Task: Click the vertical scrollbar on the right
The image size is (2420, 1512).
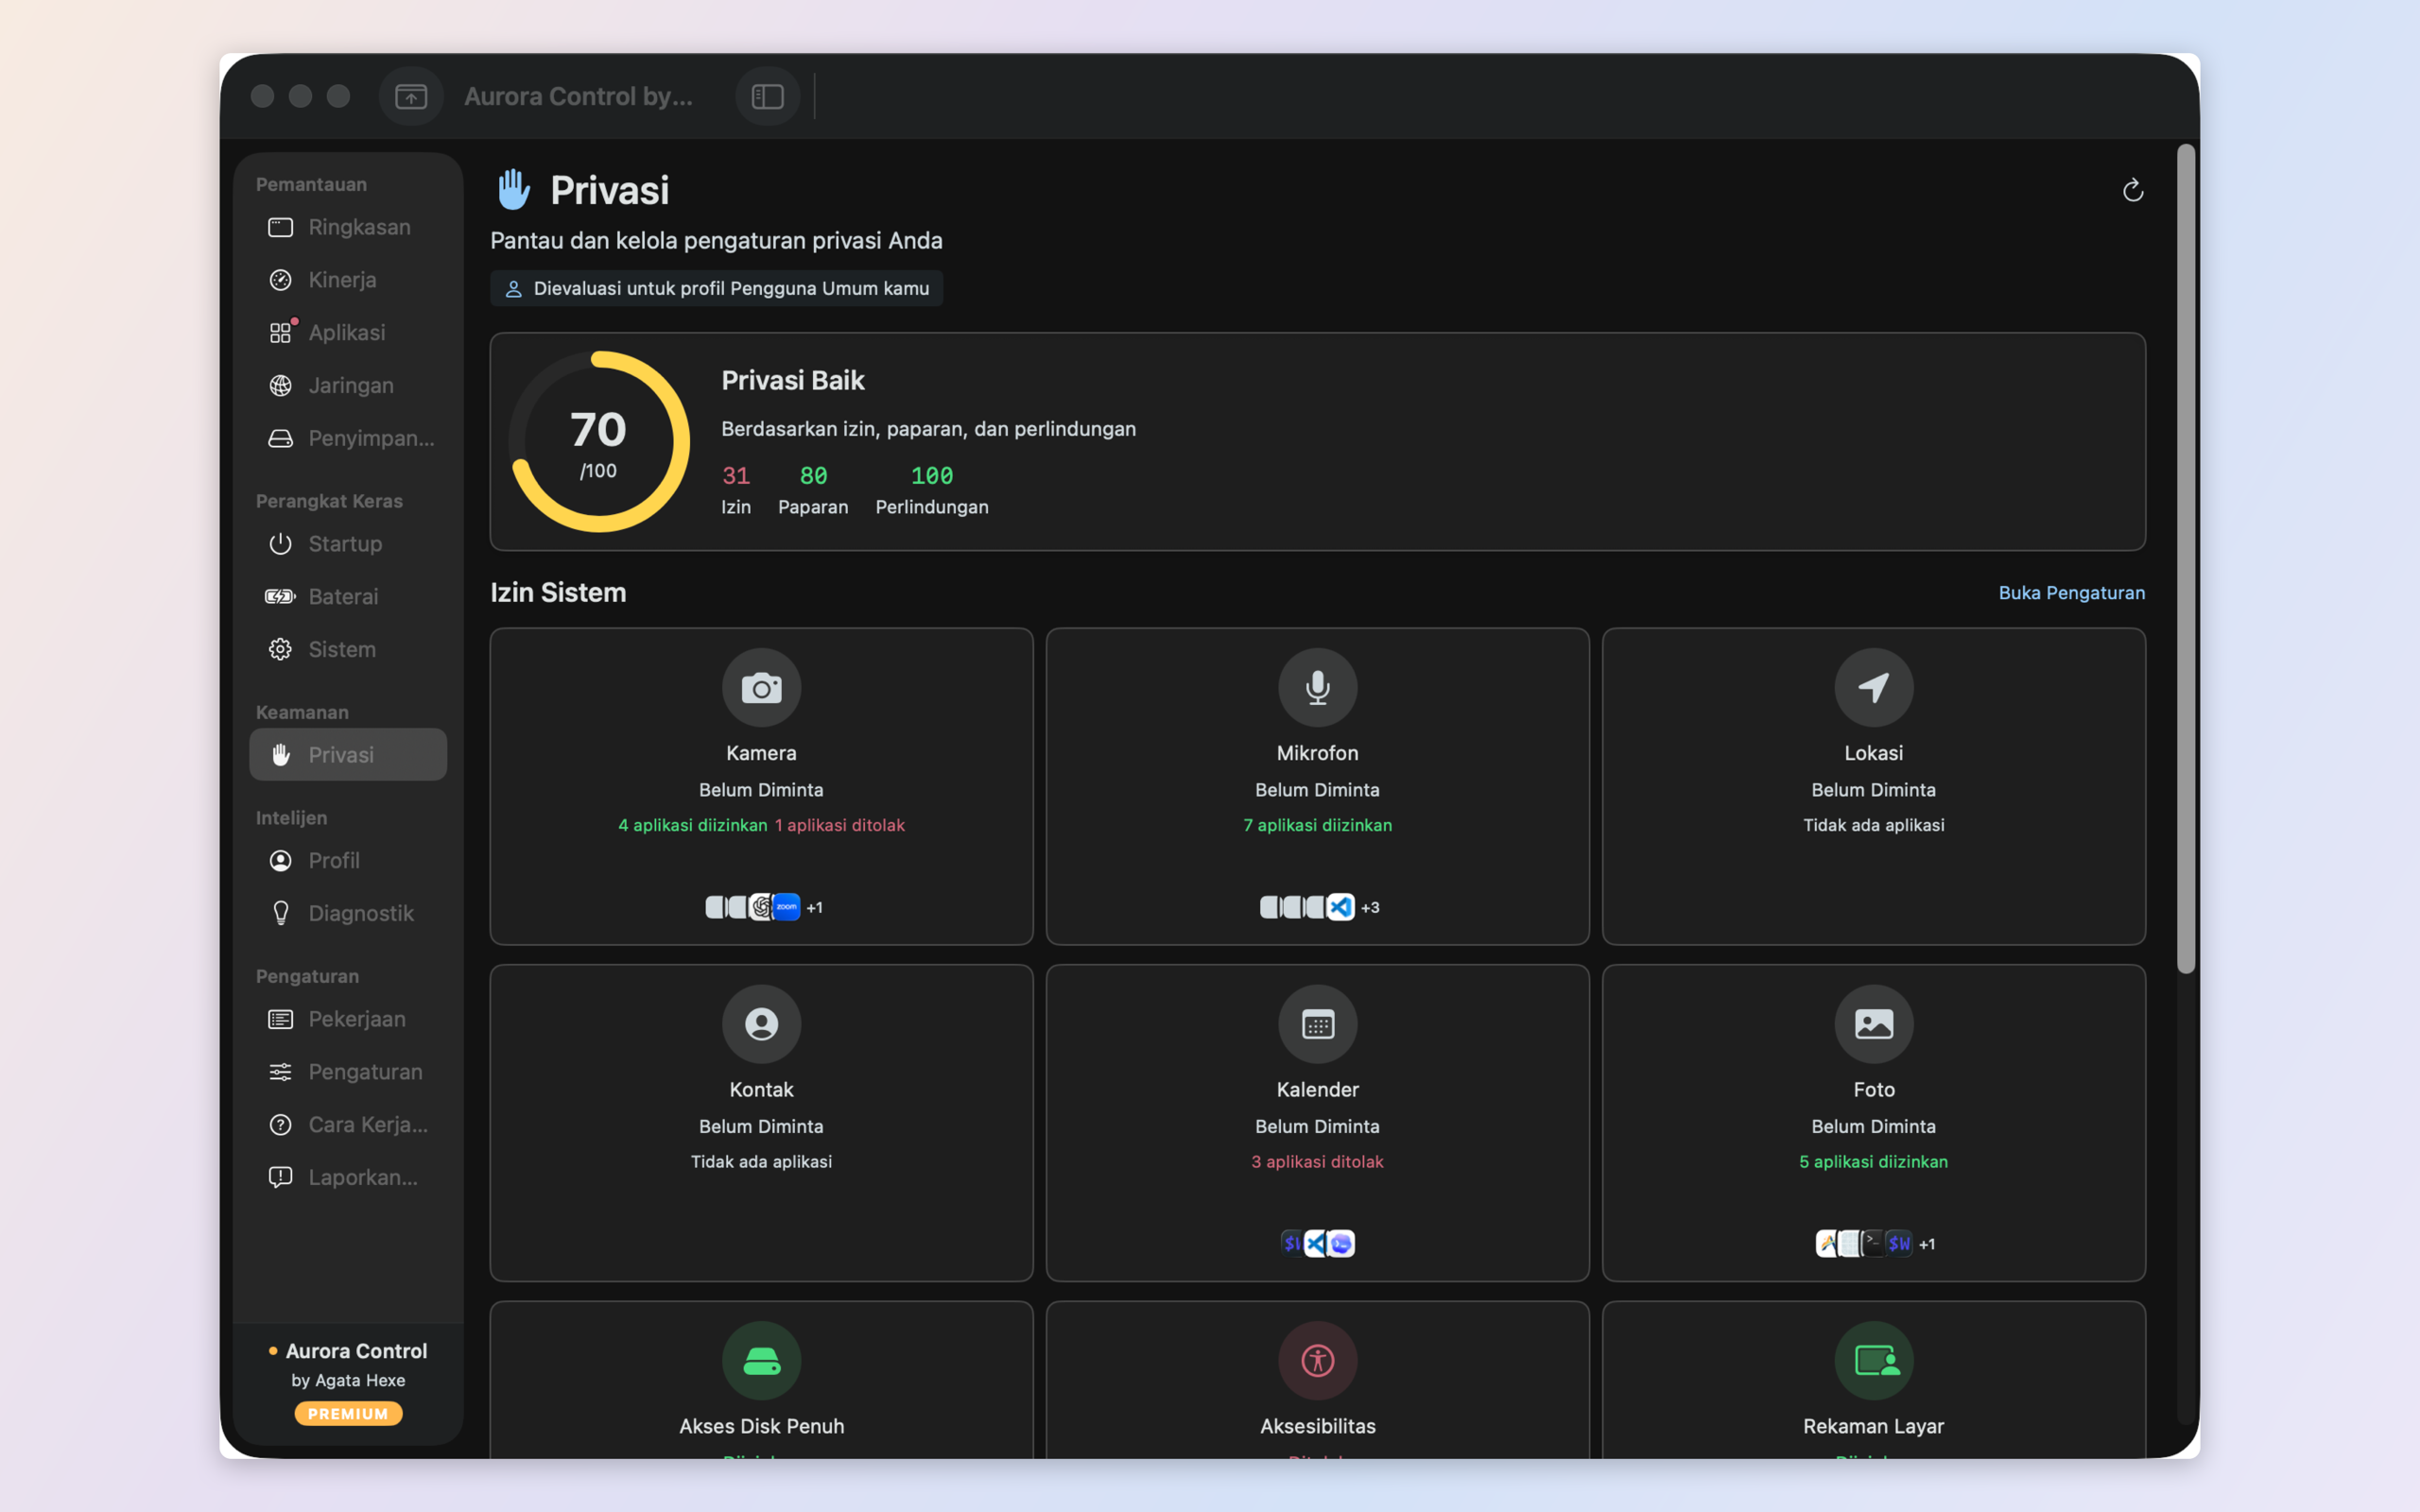Action: (2186, 559)
